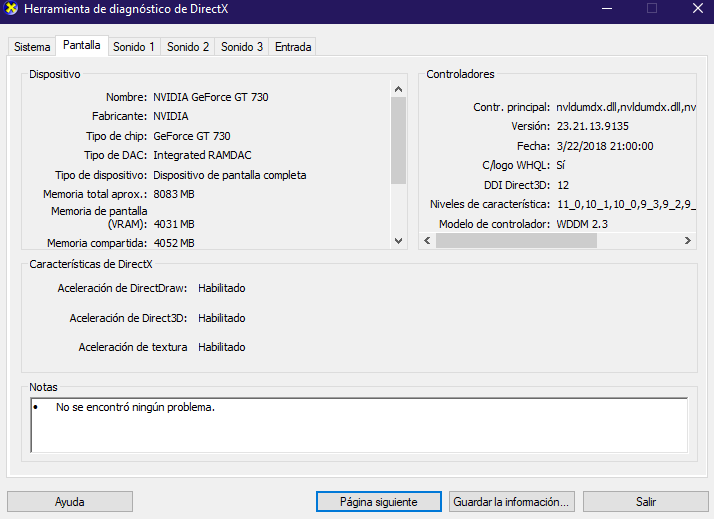This screenshot has width=714, height=519.
Task: Click Dispositivo scrollbar up arrow
Action: (x=398, y=89)
